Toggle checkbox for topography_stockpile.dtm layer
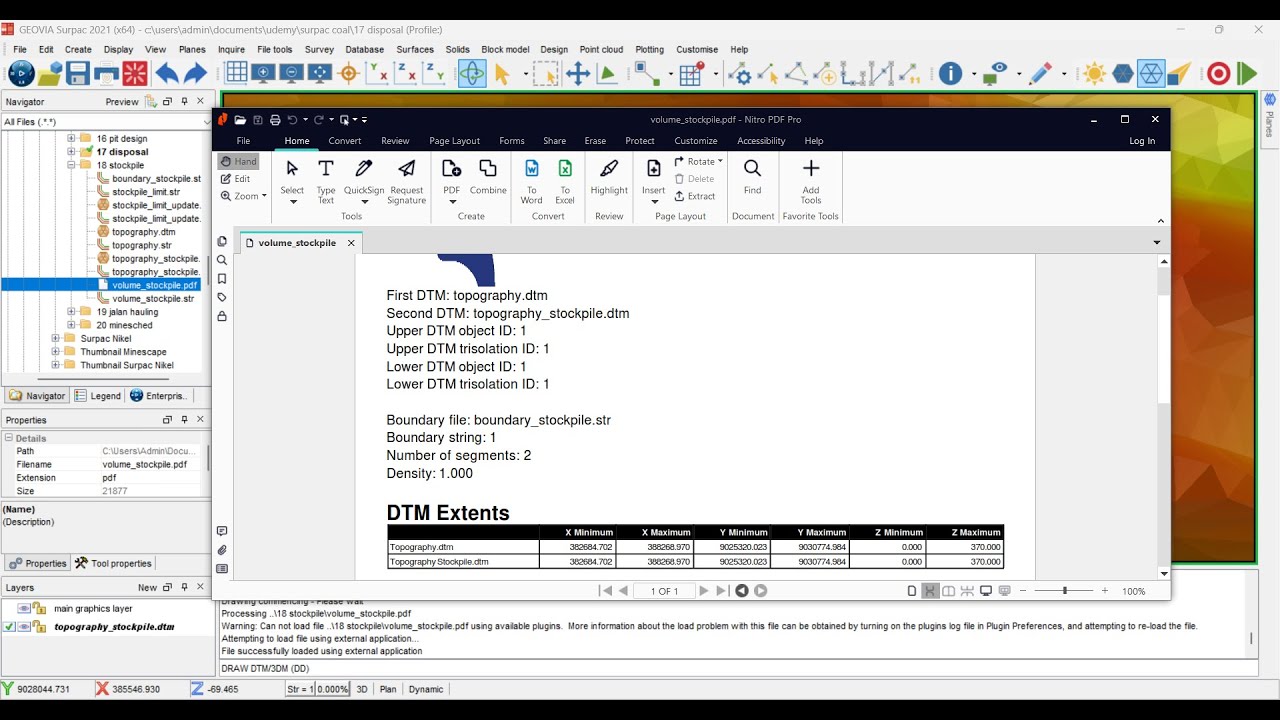 pos(9,627)
